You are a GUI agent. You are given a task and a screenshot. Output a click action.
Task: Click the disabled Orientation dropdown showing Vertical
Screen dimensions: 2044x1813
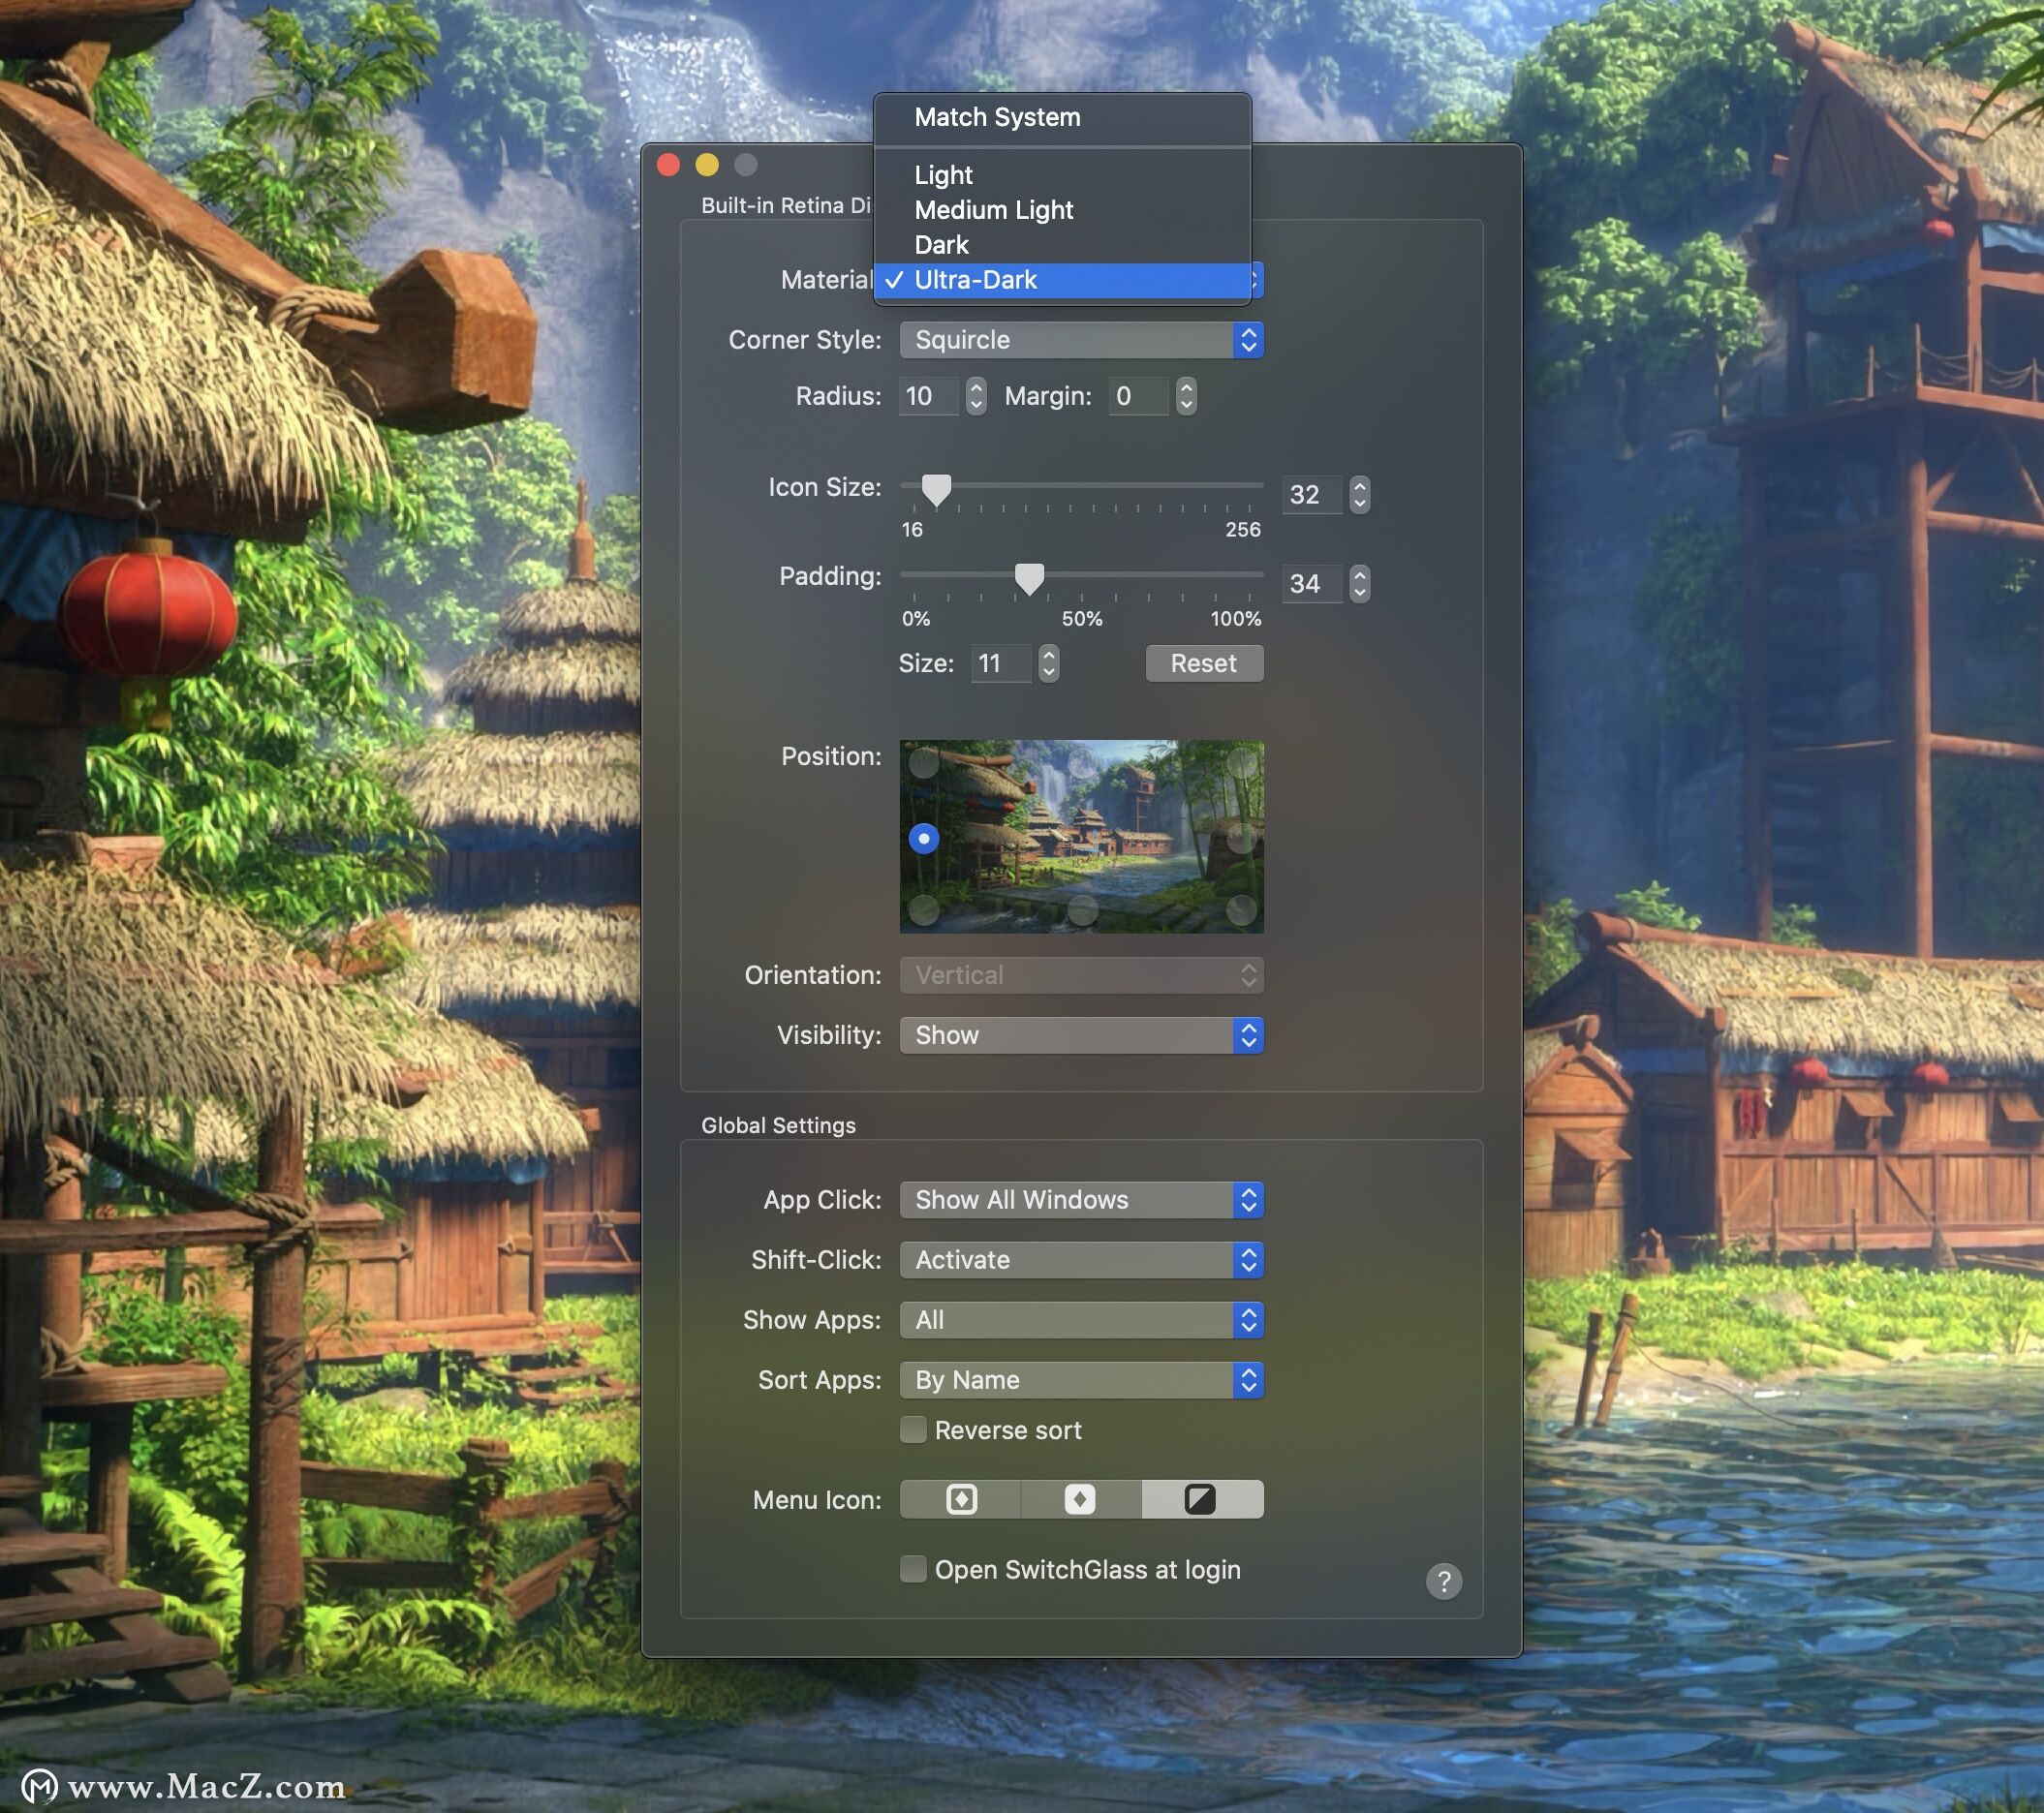point(1081,975)
